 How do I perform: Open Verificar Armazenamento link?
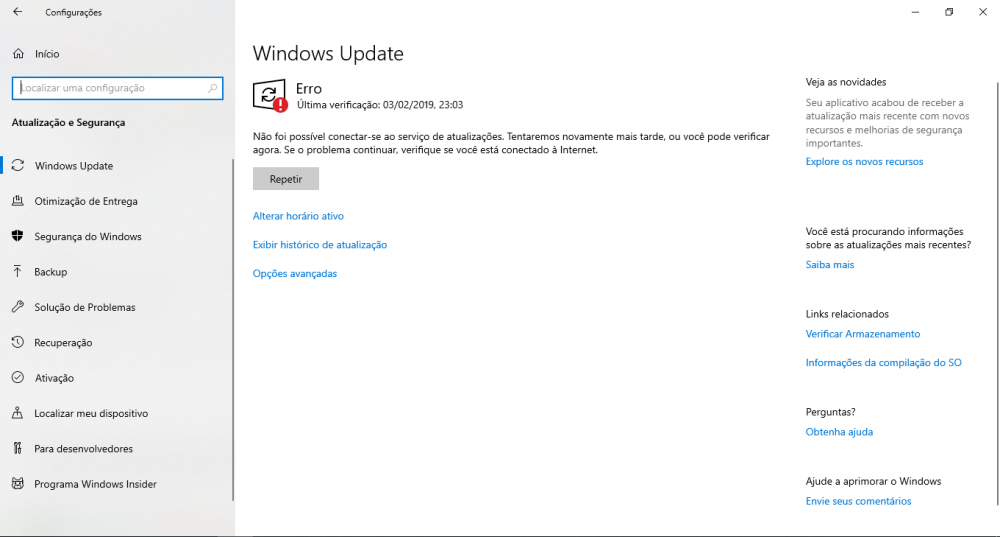tap(863, 334)
